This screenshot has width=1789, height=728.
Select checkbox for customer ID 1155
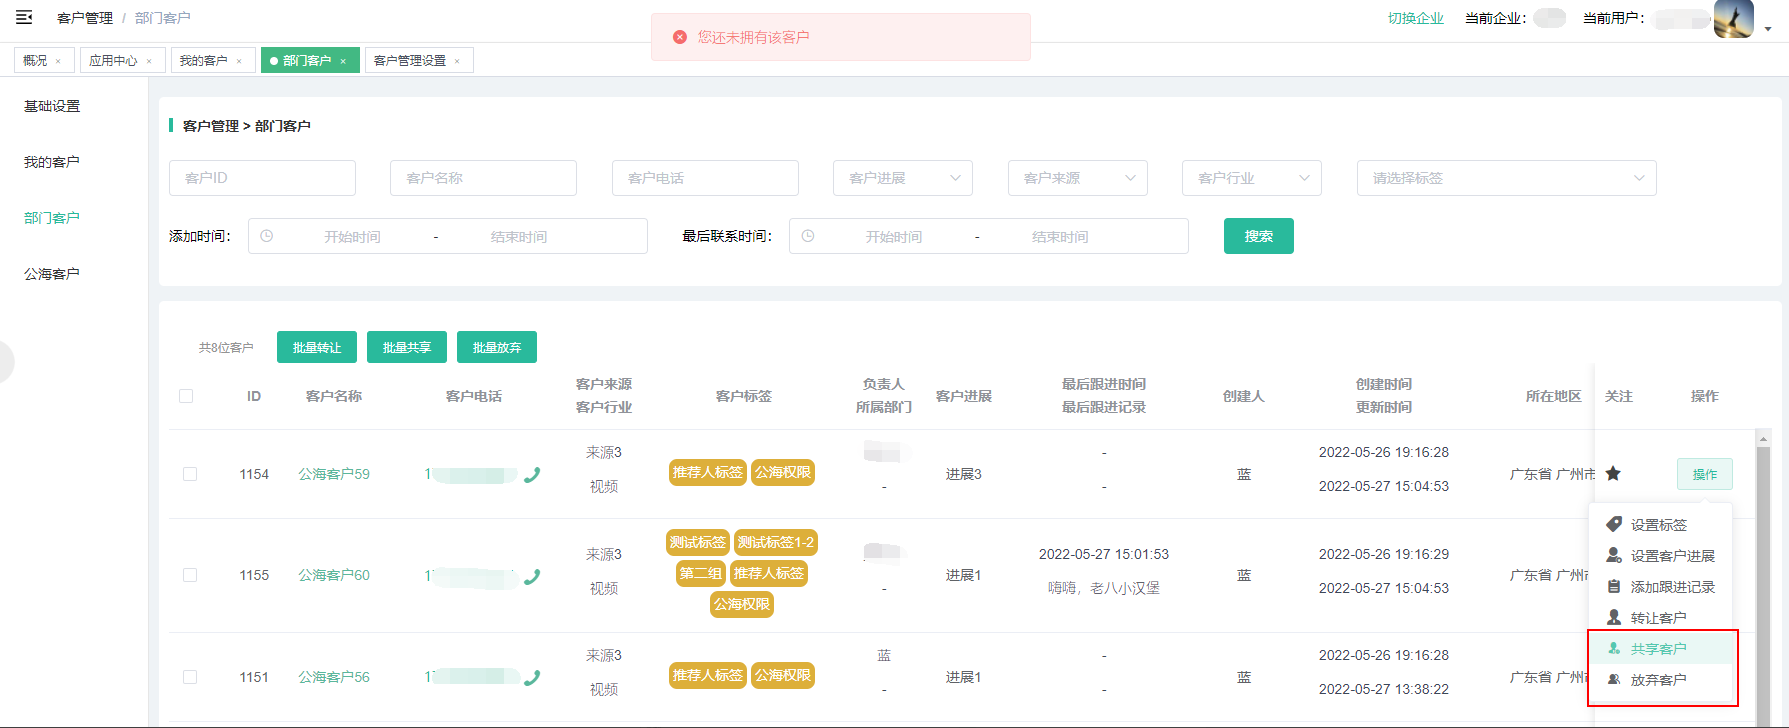coord(190,575)
